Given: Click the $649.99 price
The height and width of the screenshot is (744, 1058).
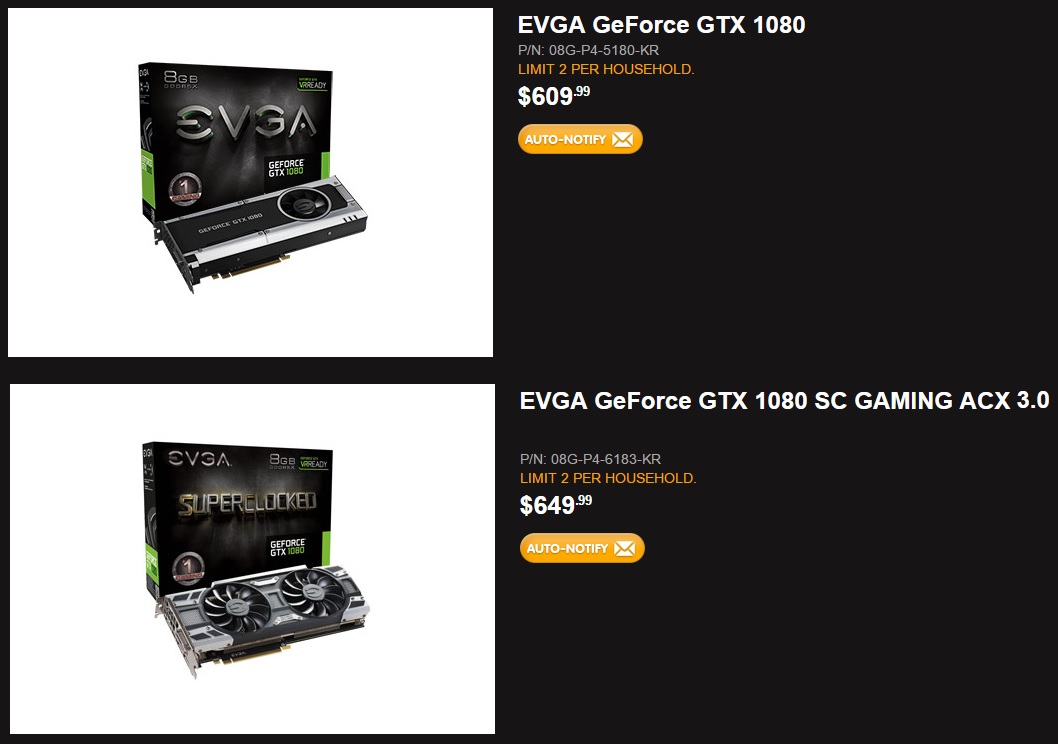Looking at the screenshot, I should [x=556, y=505].
